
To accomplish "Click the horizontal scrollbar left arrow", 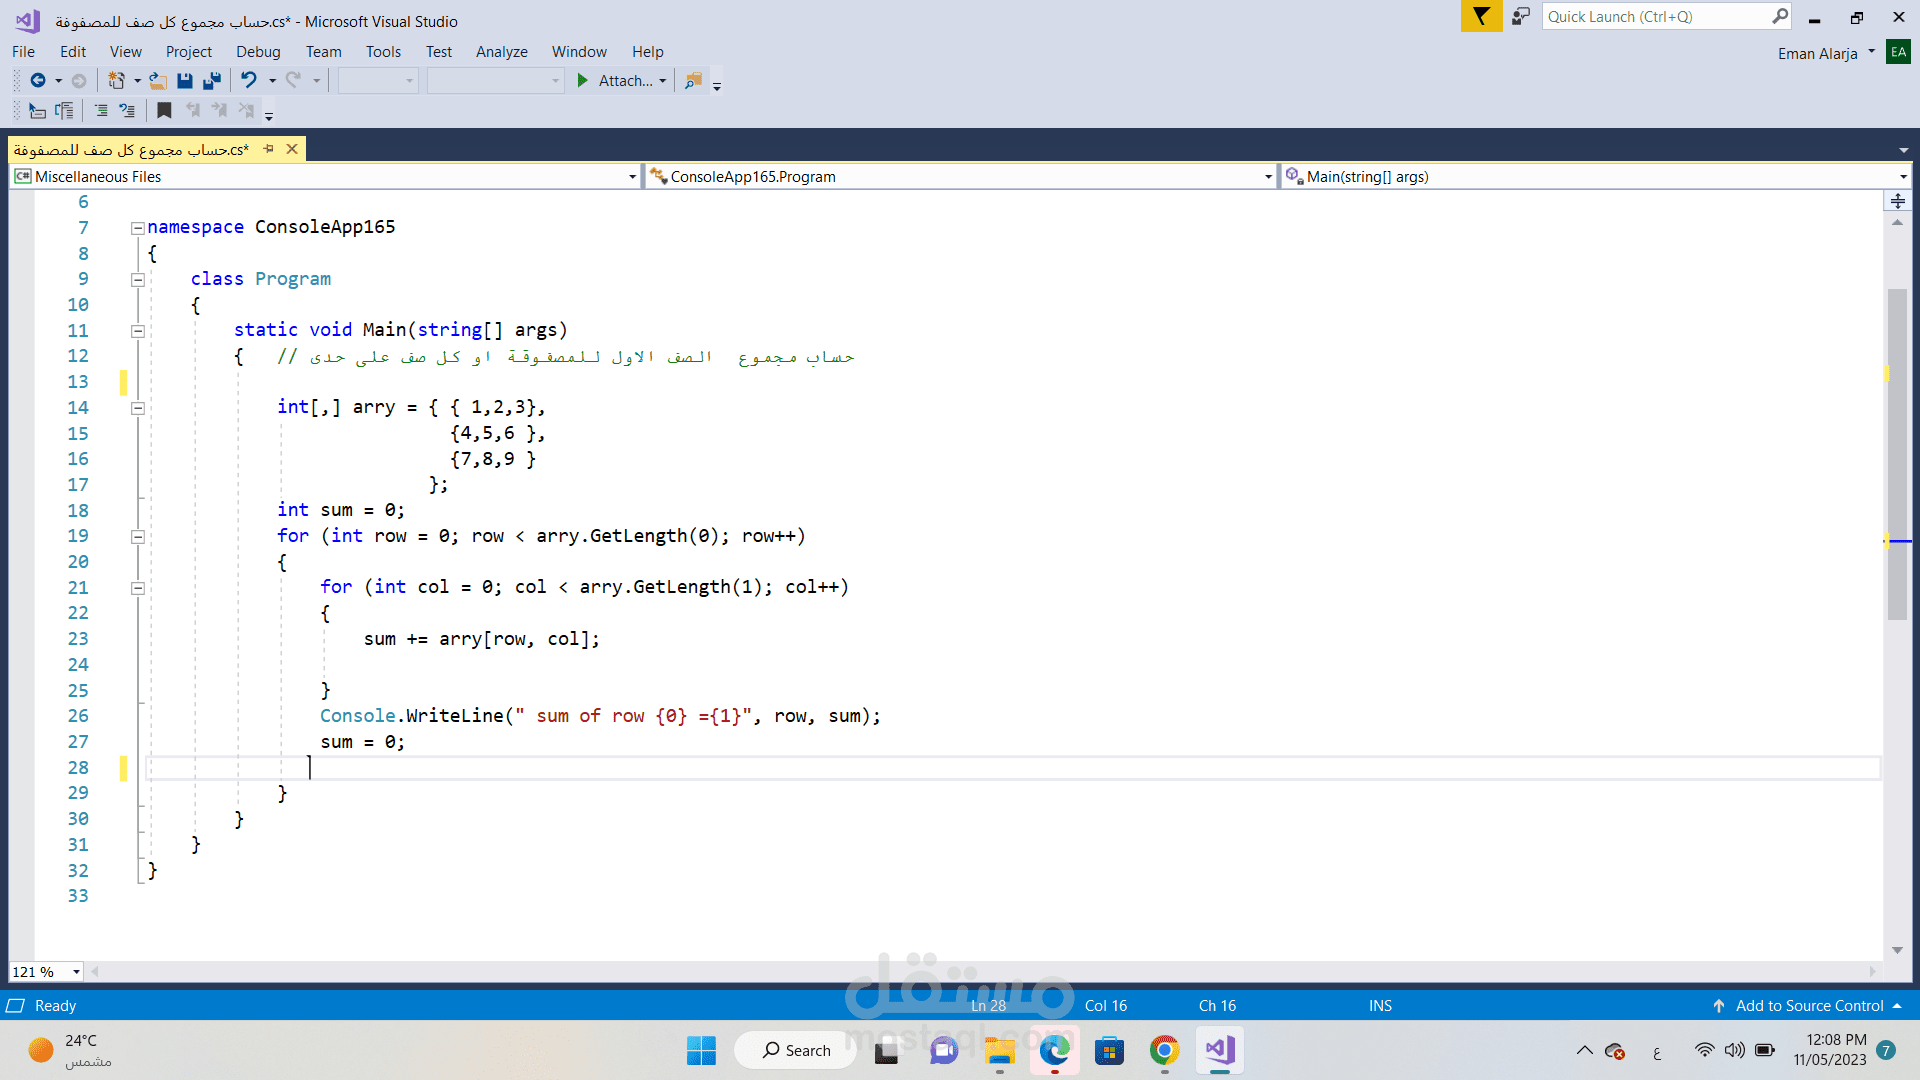I will pyautogui.click(x=95, y=971).
